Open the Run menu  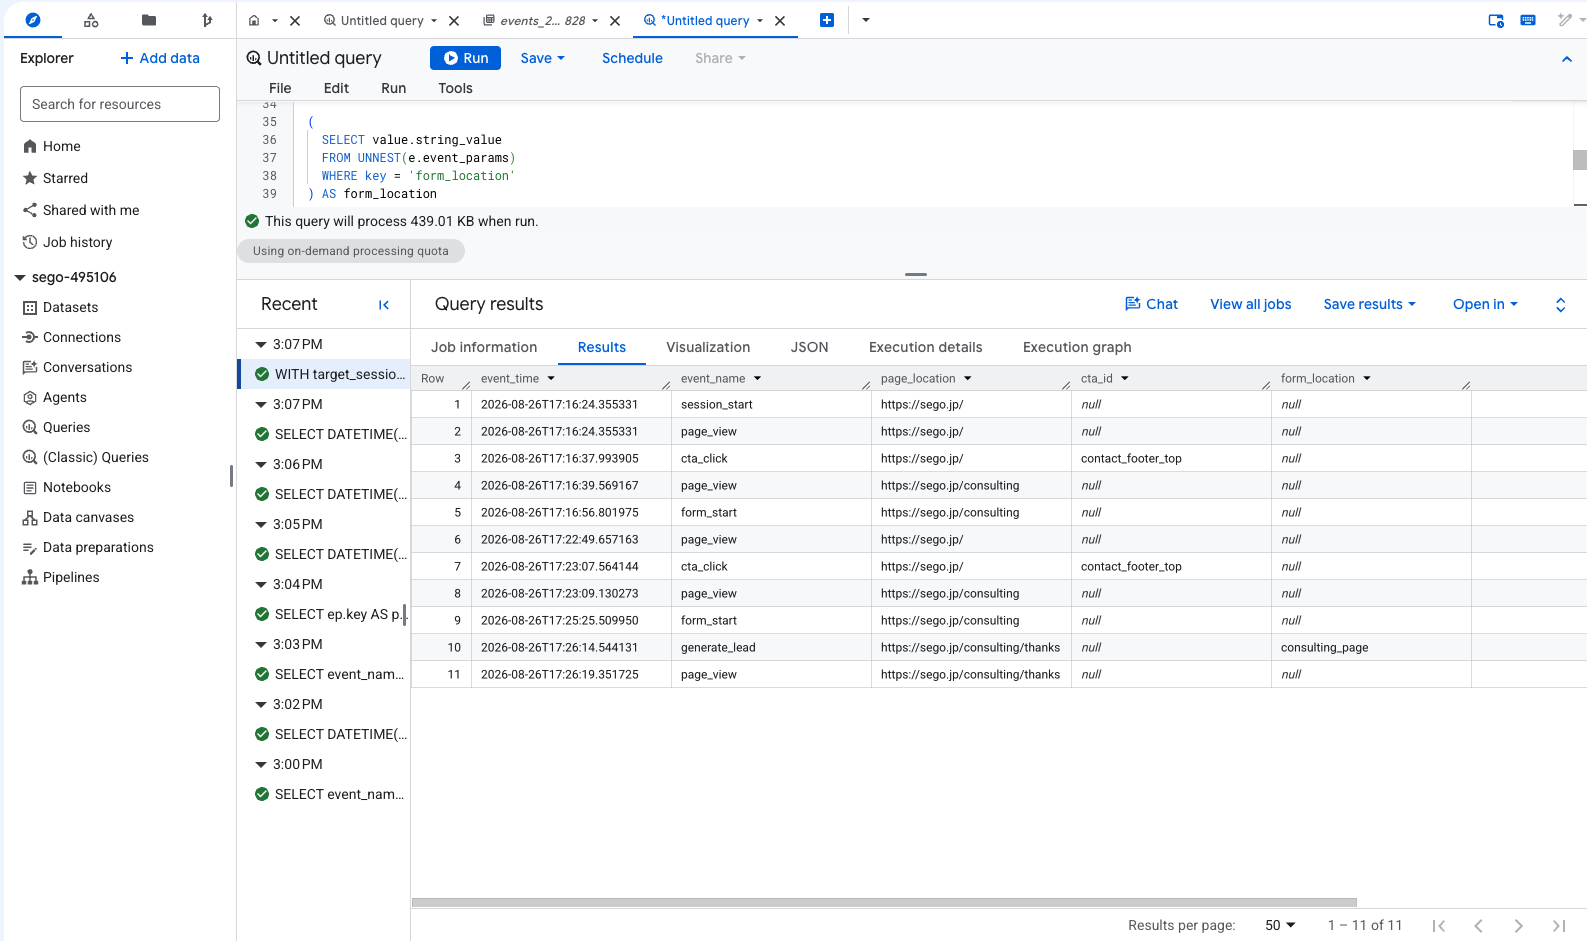point(394,88)
